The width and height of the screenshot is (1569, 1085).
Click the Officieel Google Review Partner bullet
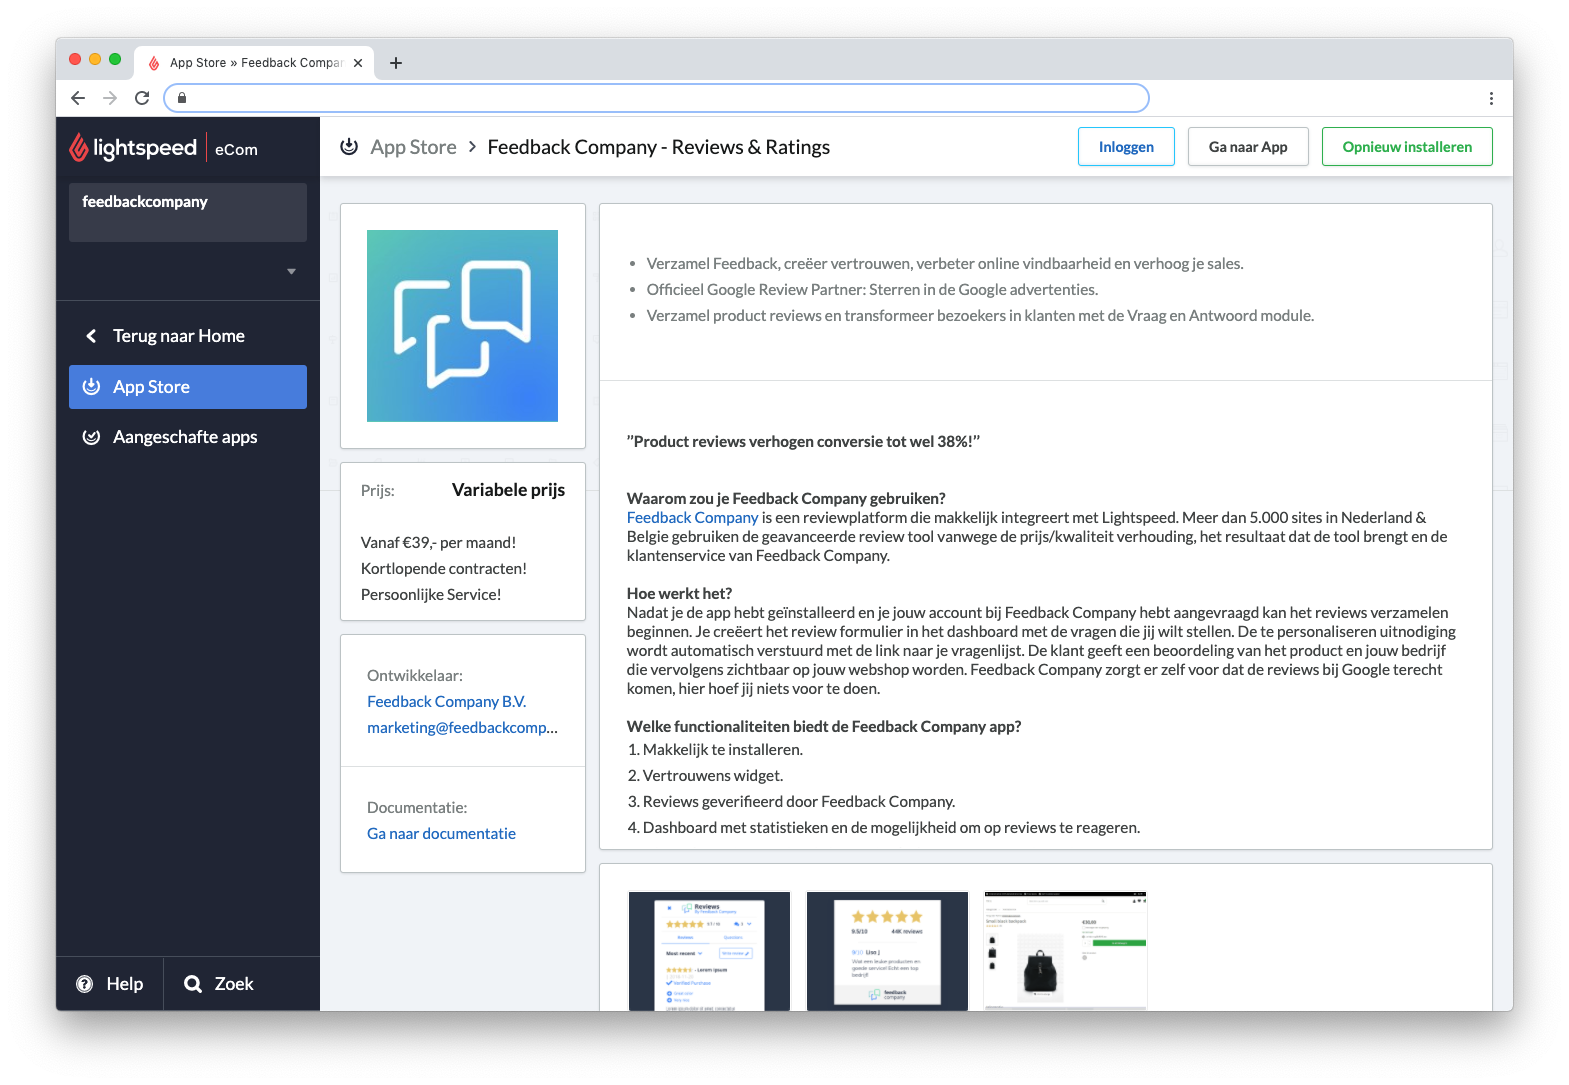pyautogui.click(x=872, y=290)
